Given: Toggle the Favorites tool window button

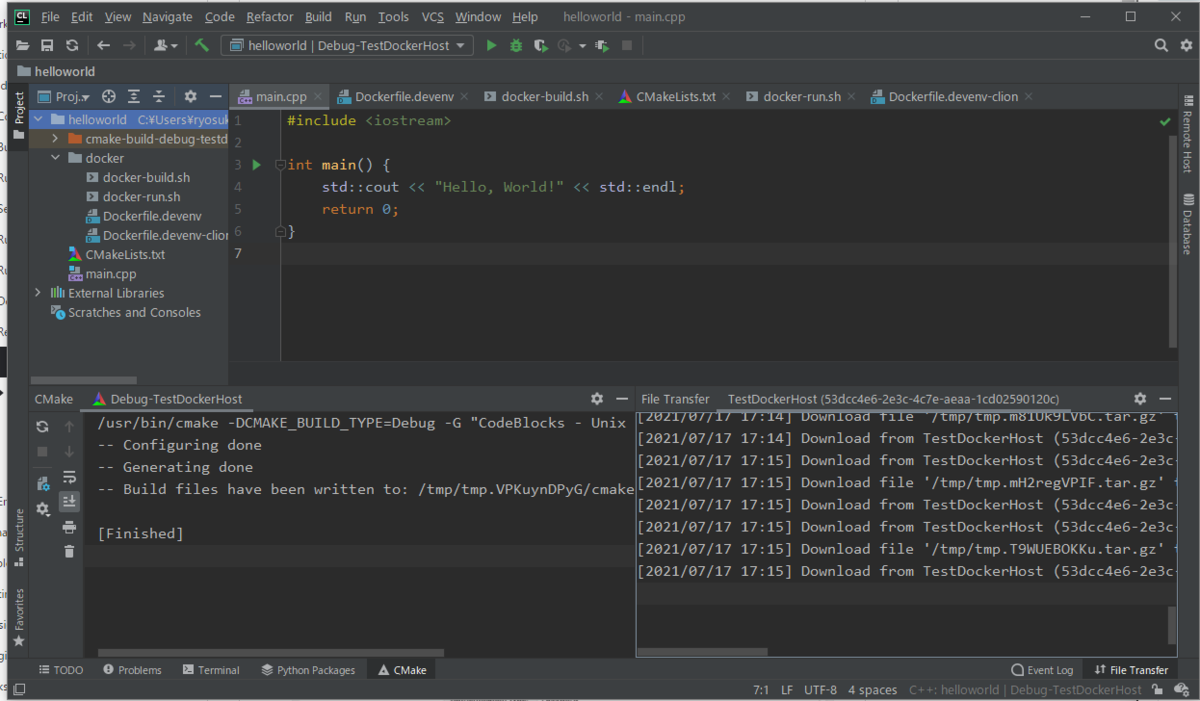Looking at the screenshot, I should (18, 616).
